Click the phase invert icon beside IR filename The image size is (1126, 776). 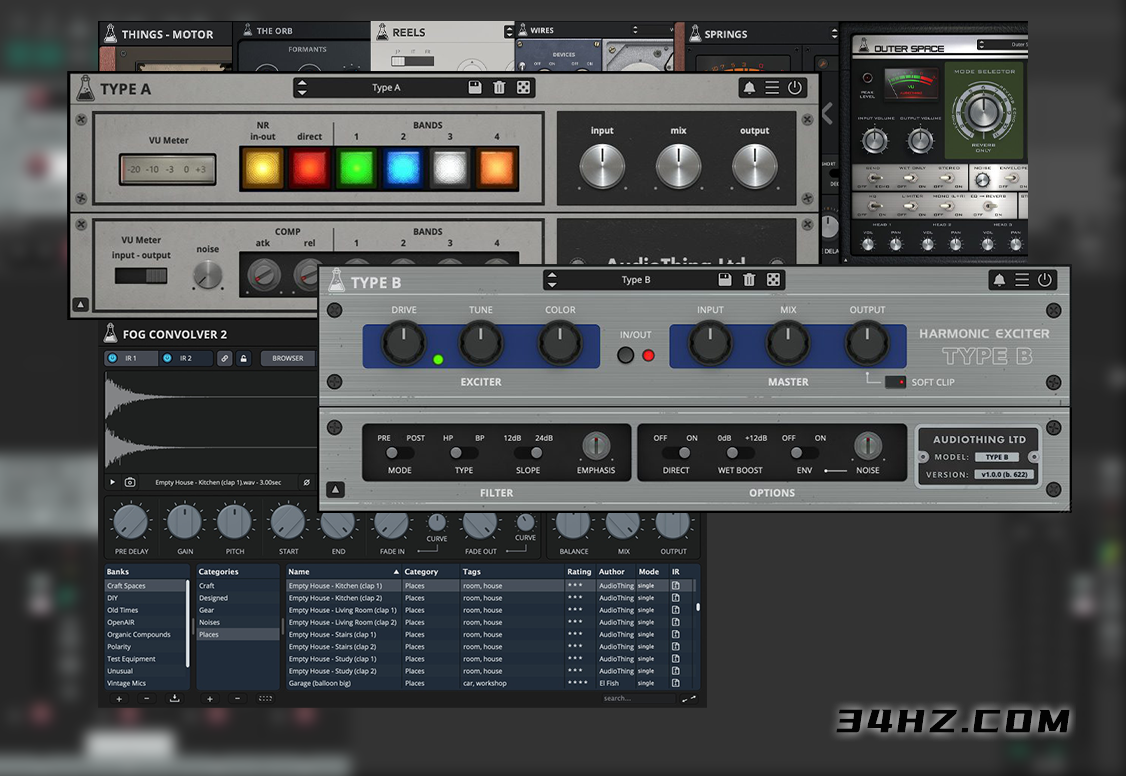[x=307, y=482]
